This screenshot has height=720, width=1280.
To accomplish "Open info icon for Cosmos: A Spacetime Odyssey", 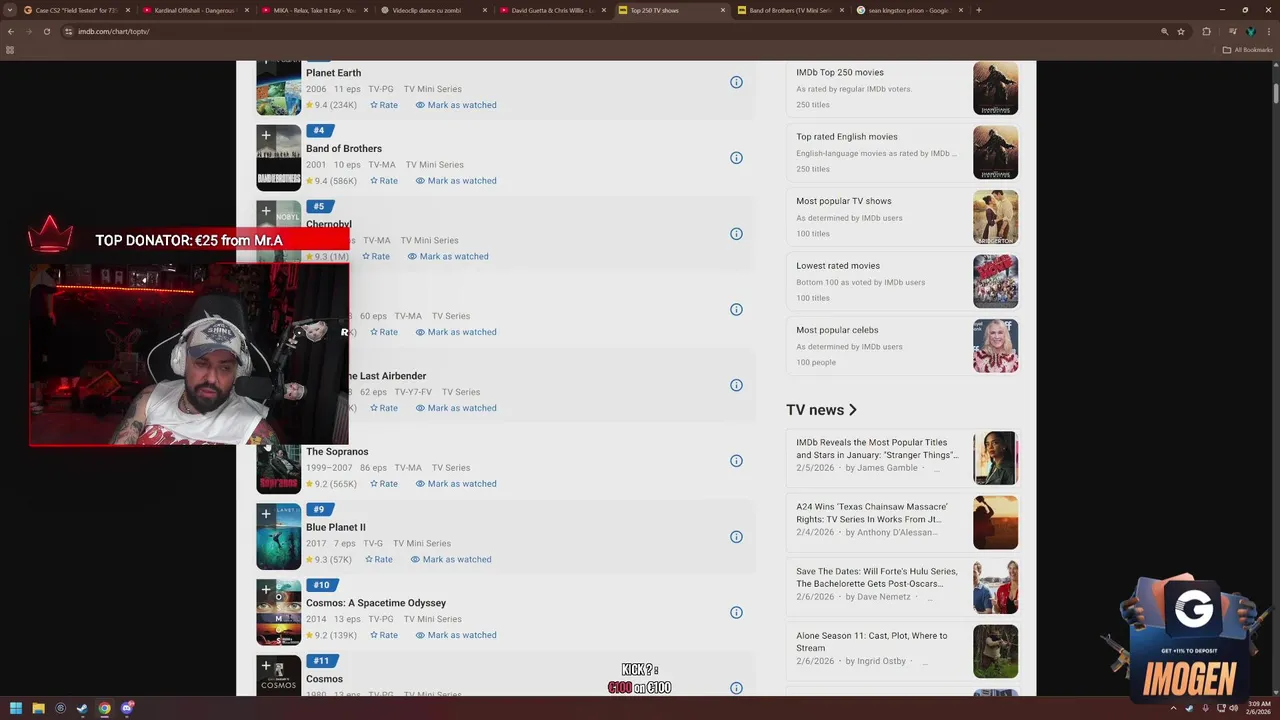I will pyautogui.click(x=736, y=613).
